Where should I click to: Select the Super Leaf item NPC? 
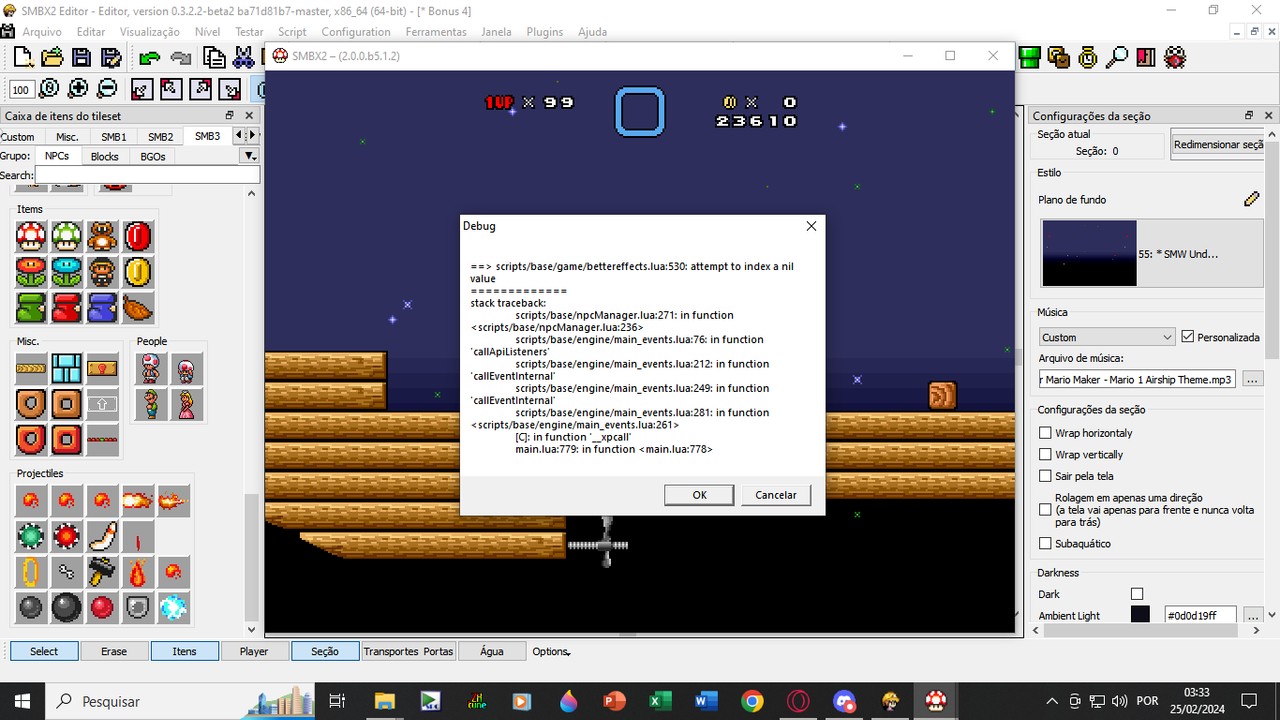pyautogui.click(x=138, y=308)
